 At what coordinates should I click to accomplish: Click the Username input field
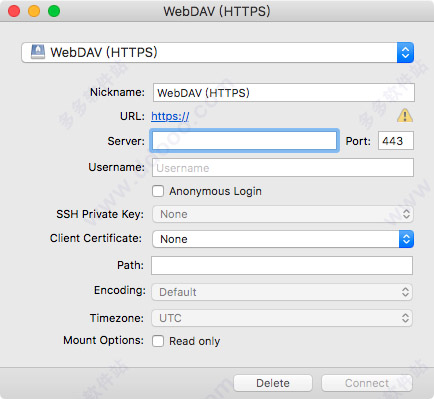[283, 168]
